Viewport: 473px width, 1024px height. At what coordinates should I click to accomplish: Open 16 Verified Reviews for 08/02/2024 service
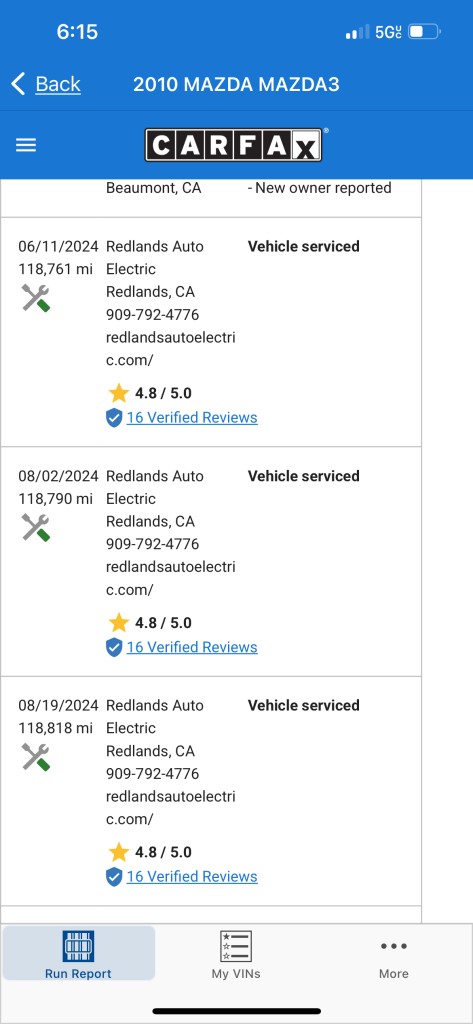coord(192,647)
